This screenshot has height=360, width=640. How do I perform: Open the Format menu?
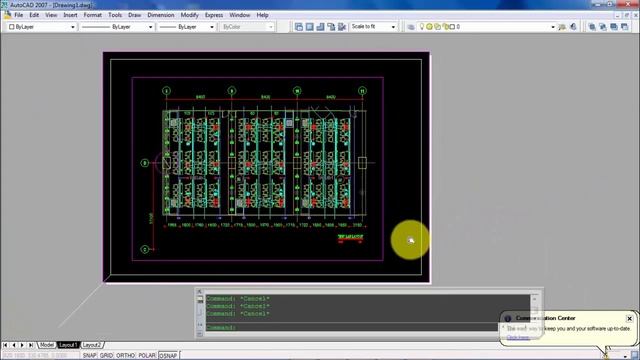click(92, 15)
